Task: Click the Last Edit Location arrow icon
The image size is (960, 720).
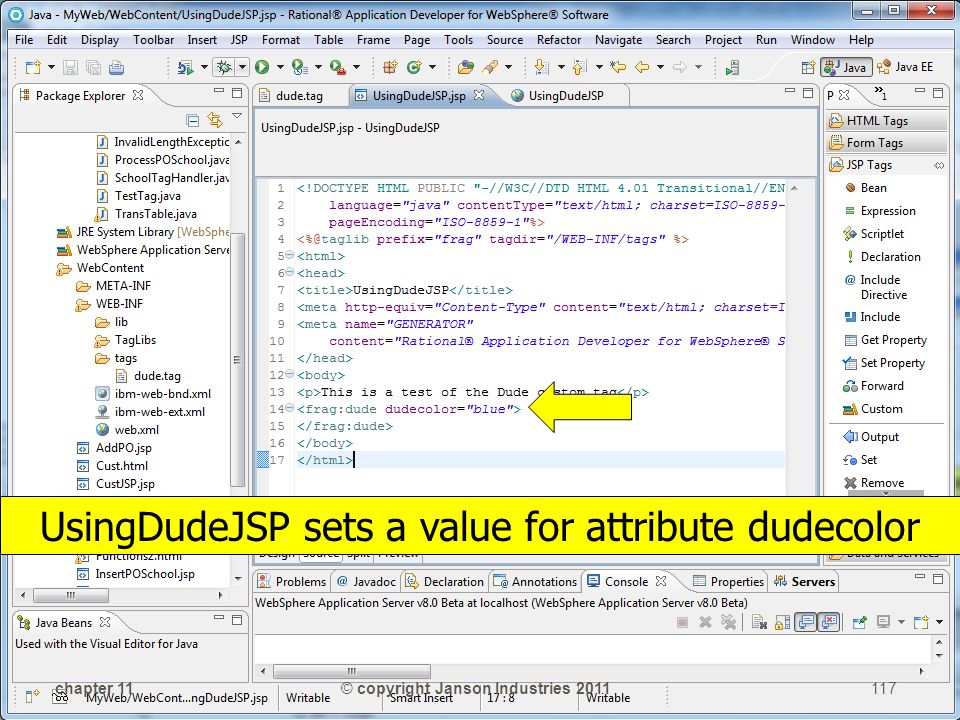Action: click(x=618, y=67)
